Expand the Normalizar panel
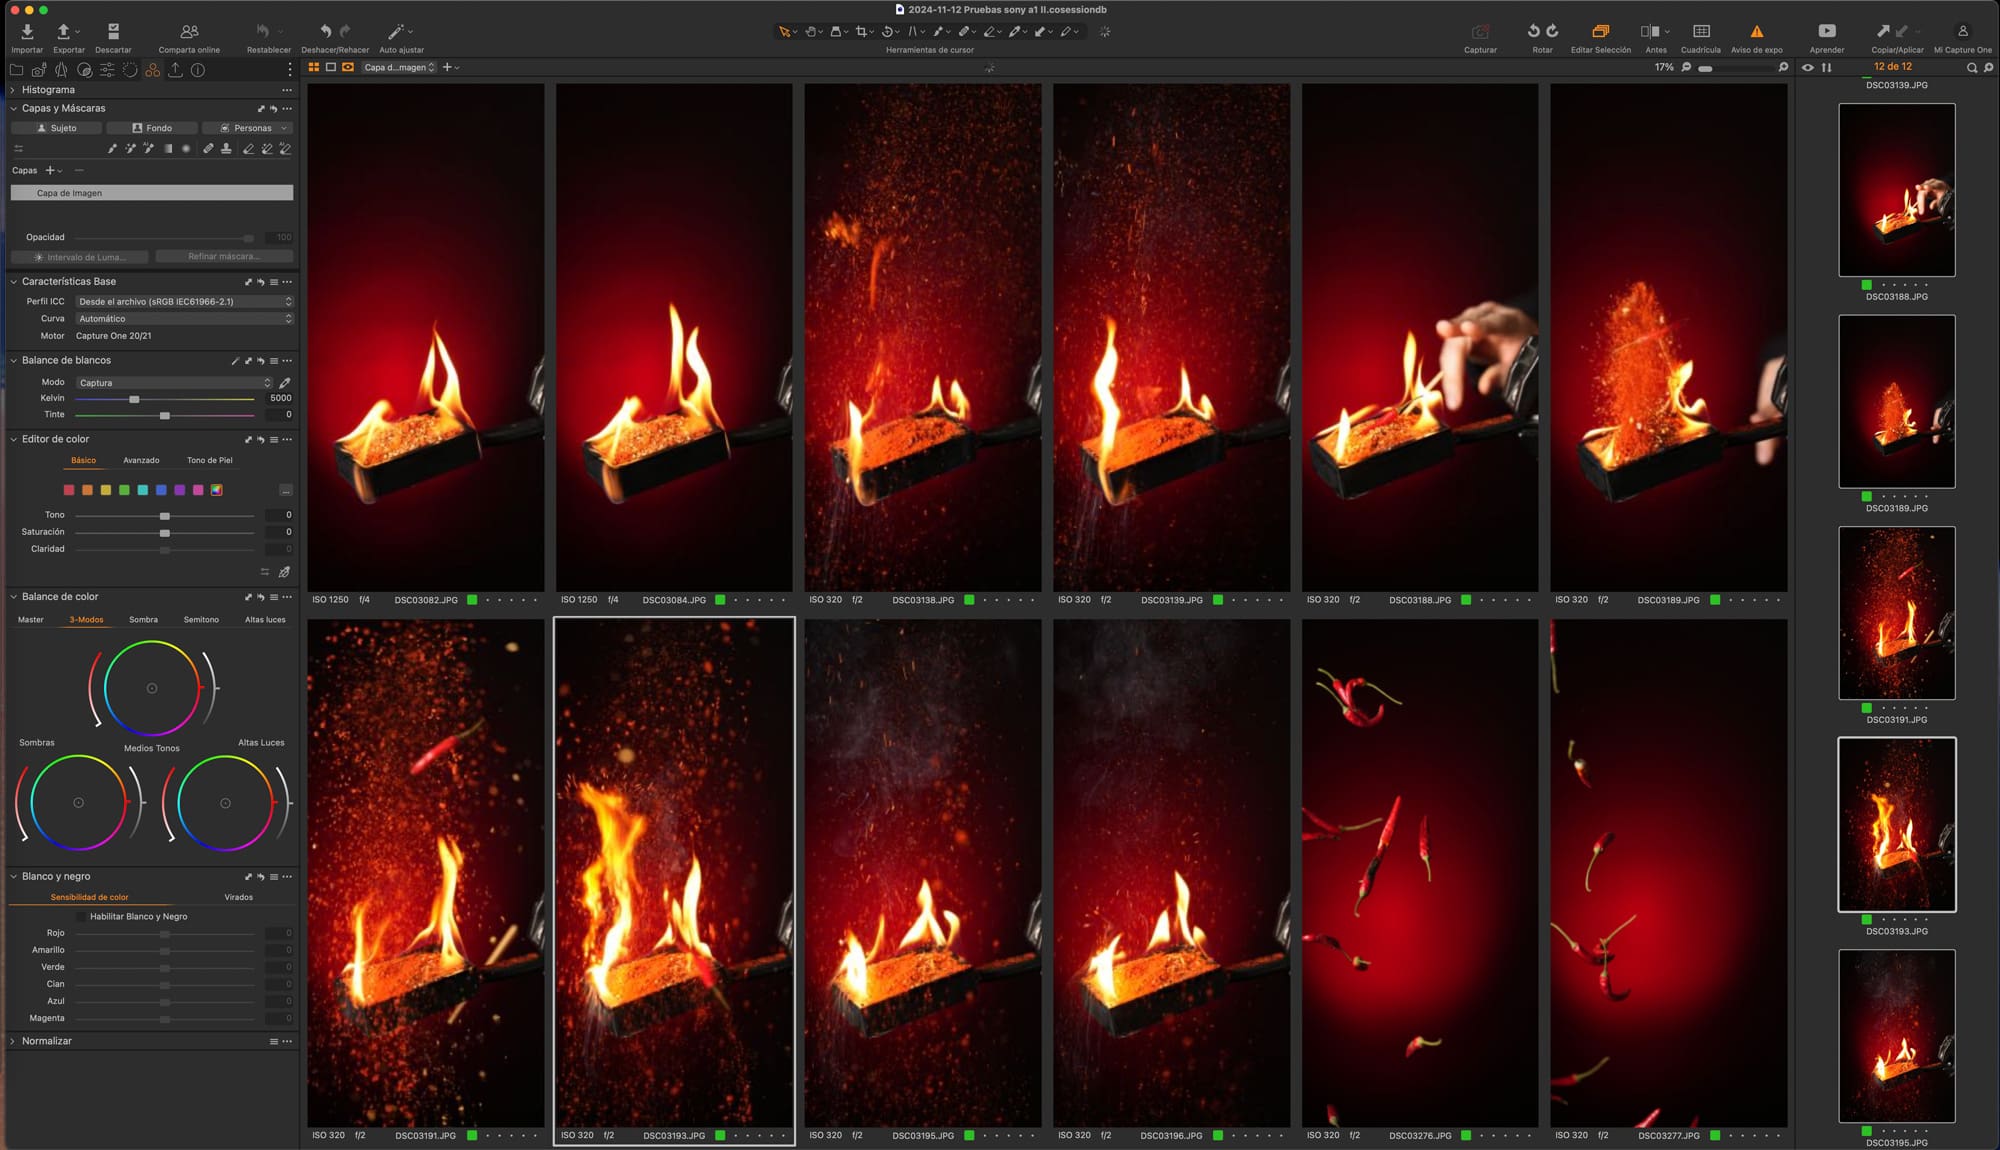Viewport: 2000px width, 1150px height. pyautogui.click(x=13, y=1041)
